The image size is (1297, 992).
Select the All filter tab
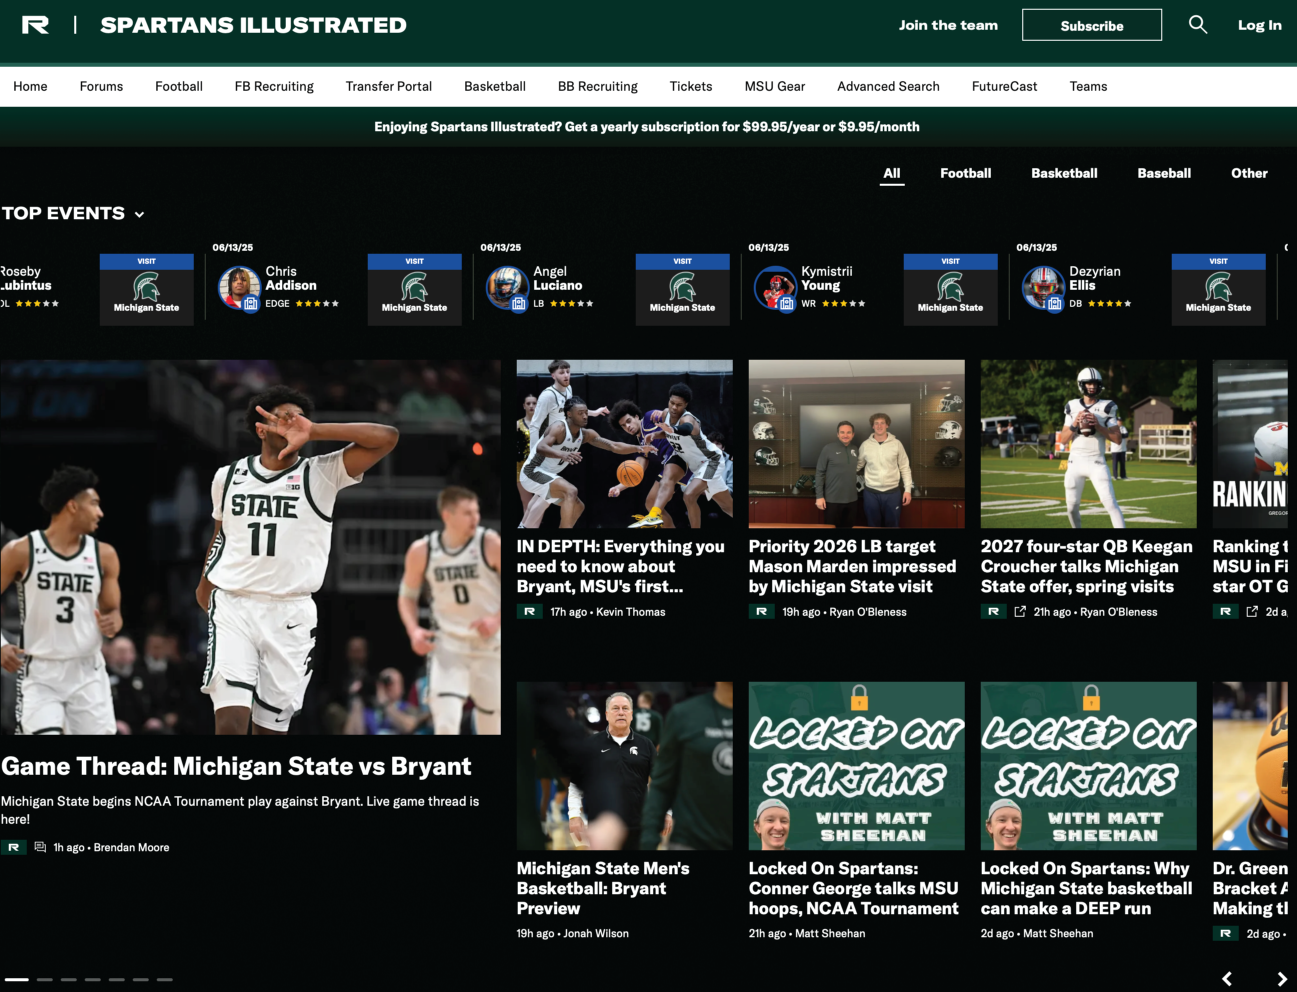[x=891, y=173]
